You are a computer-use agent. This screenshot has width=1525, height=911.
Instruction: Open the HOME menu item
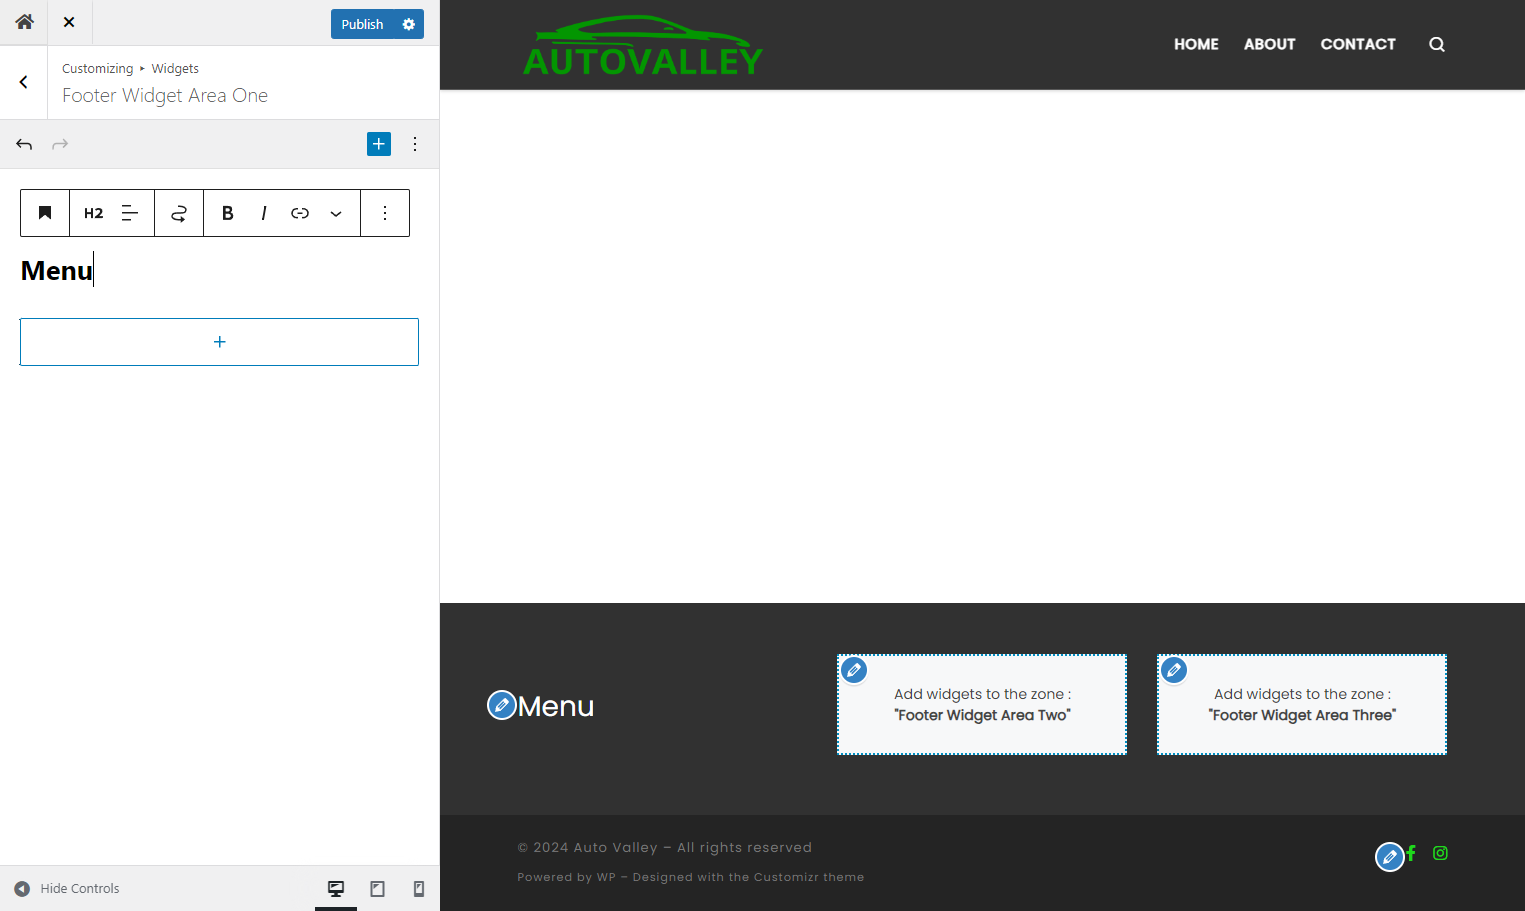[x=1196, y=44]
